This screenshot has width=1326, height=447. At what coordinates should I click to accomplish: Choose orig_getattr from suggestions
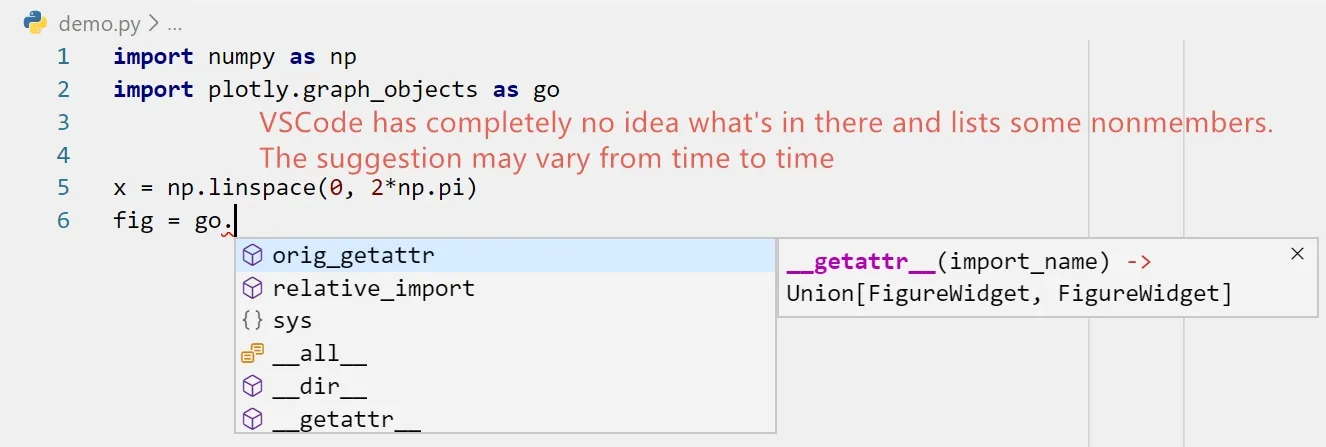point(506,255)
